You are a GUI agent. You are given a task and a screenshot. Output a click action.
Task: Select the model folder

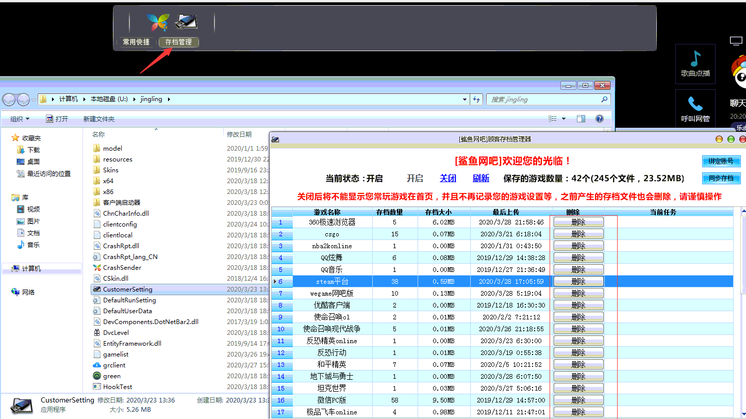click(x=112, y=148)
